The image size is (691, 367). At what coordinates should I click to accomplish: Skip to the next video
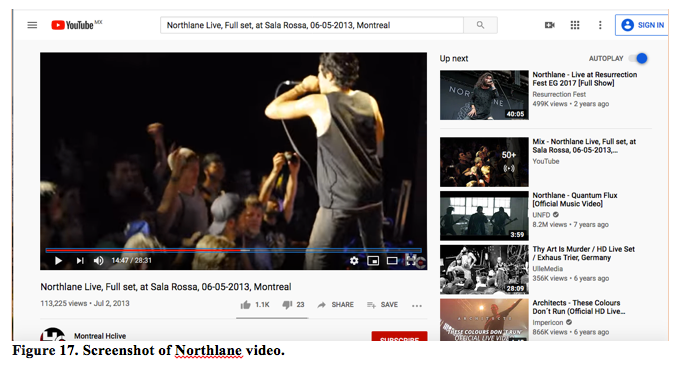[79, 260]
